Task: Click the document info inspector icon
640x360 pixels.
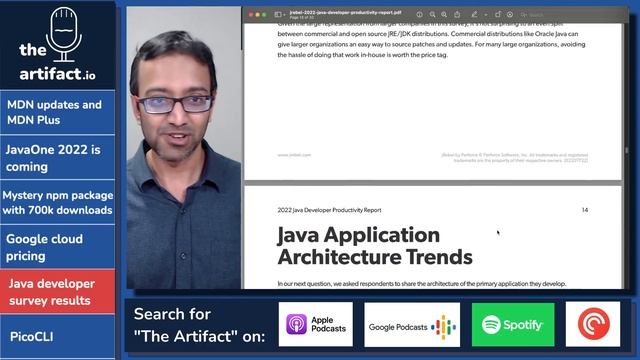Action: click(x=419, y=14)
